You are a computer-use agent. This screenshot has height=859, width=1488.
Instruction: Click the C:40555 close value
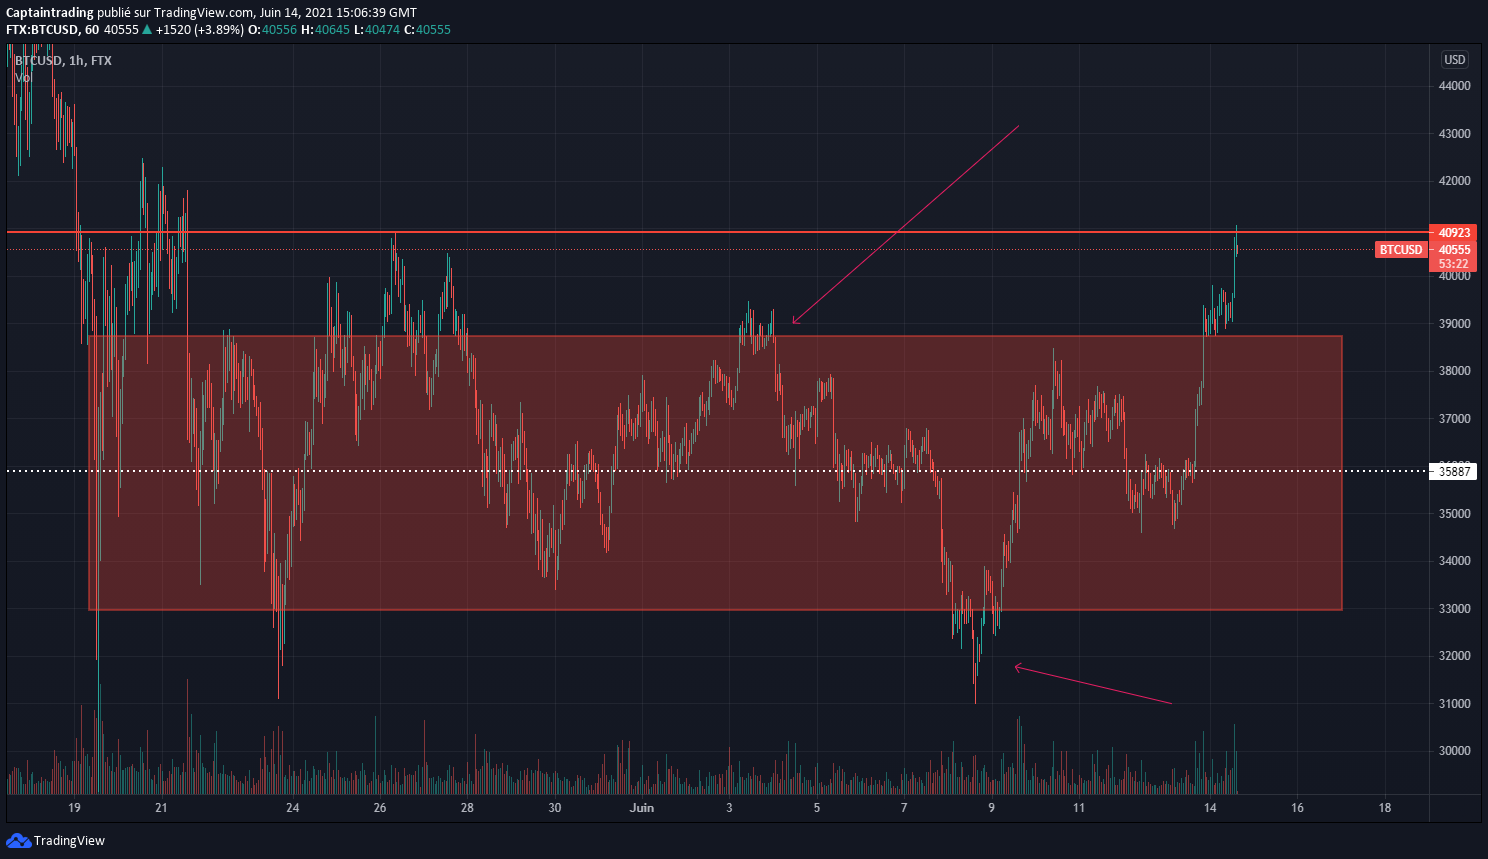click(x=427, y=30)
